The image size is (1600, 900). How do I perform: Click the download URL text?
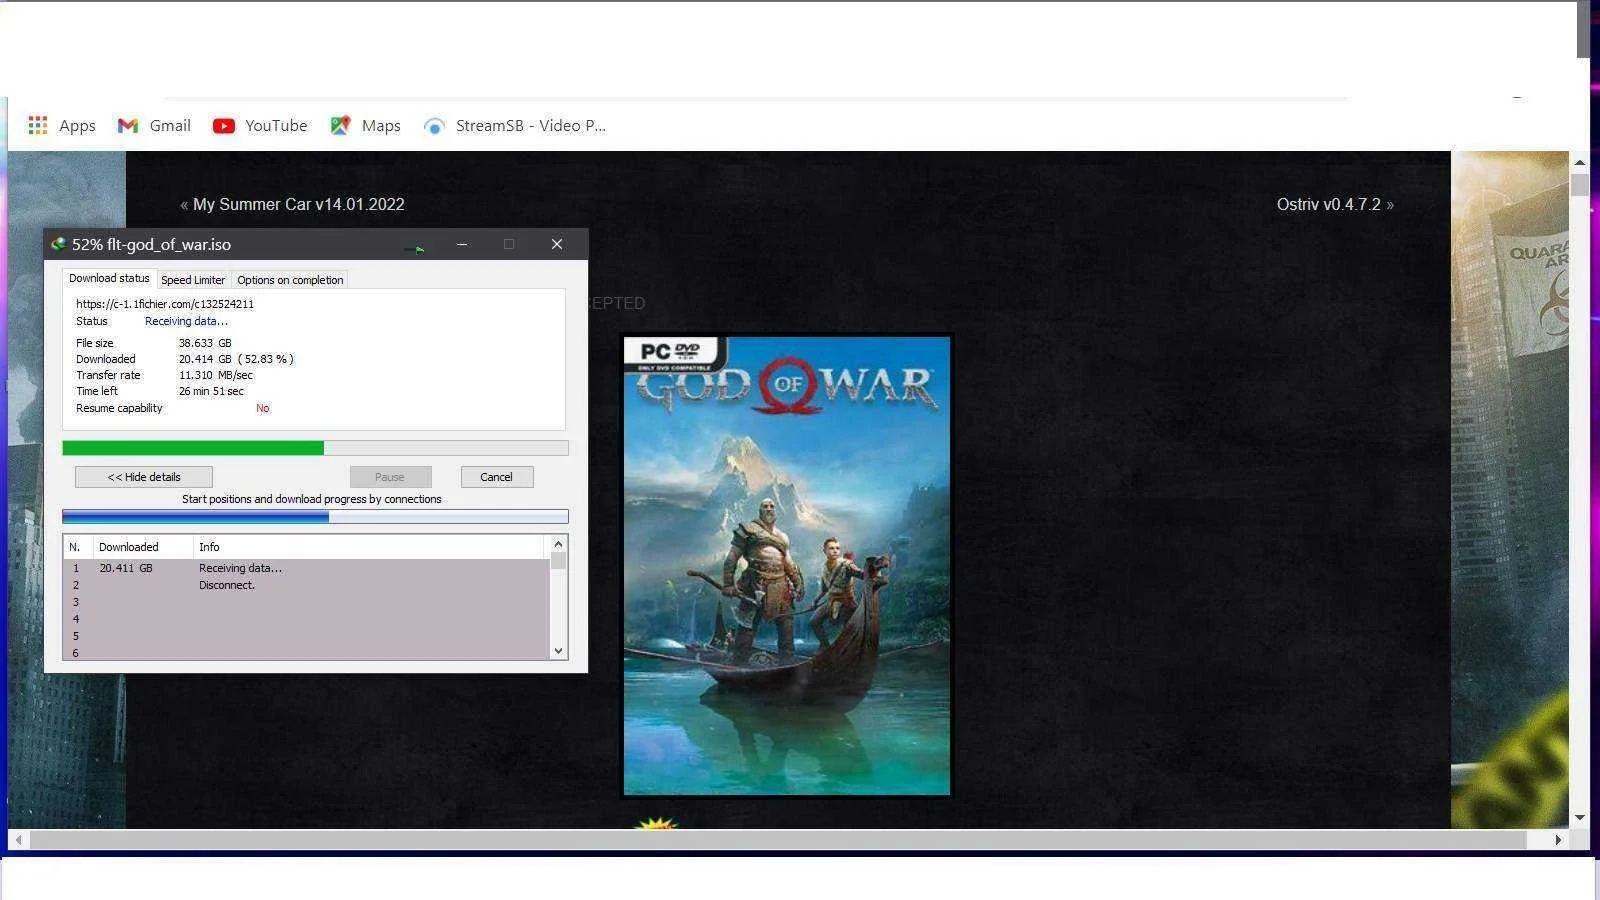click(165, 304)
